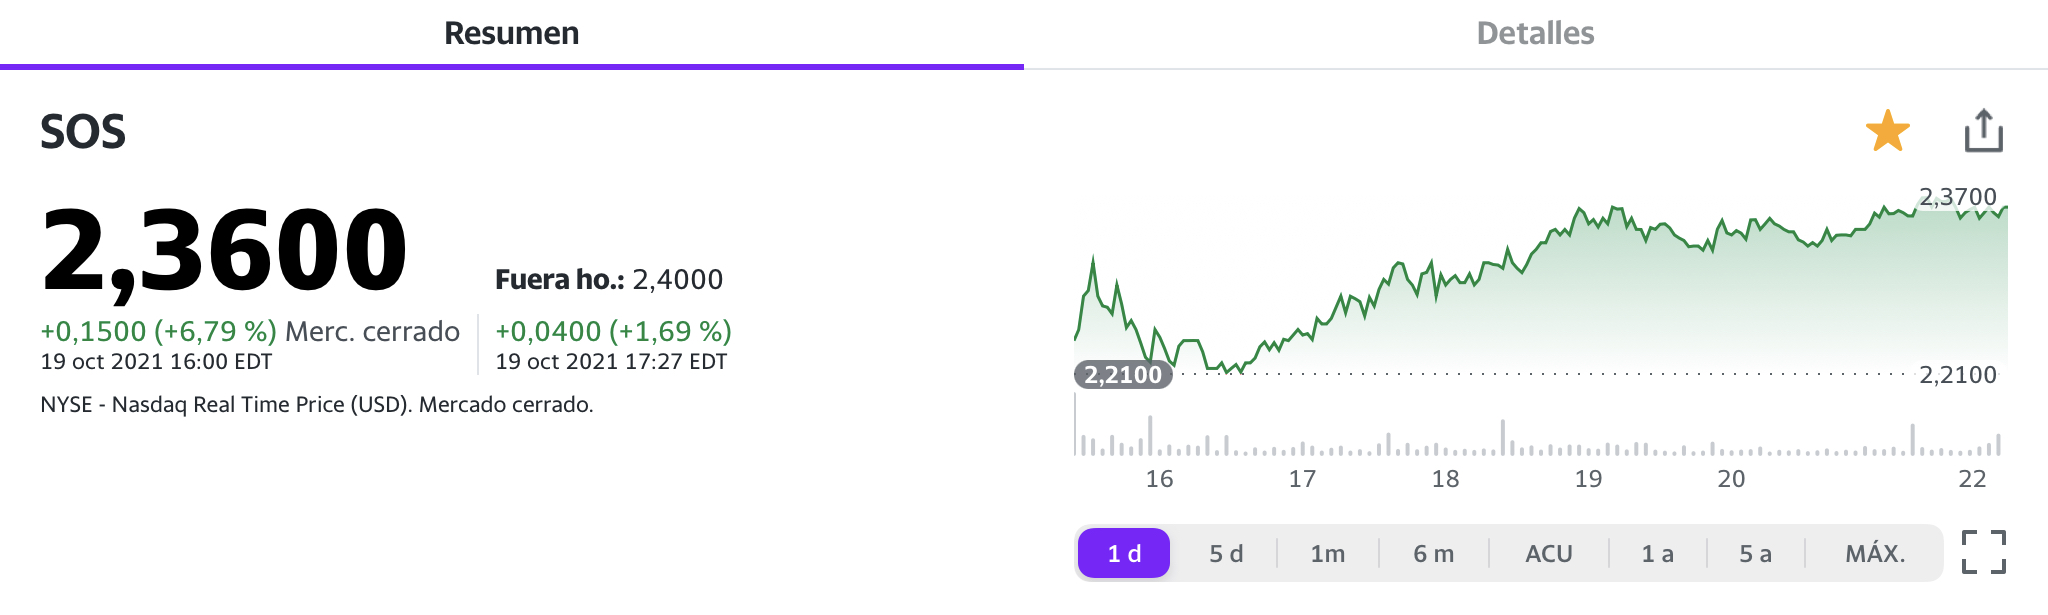Switch to the Resumen tab
The image size is (2048, 615).
coord(512,34)
